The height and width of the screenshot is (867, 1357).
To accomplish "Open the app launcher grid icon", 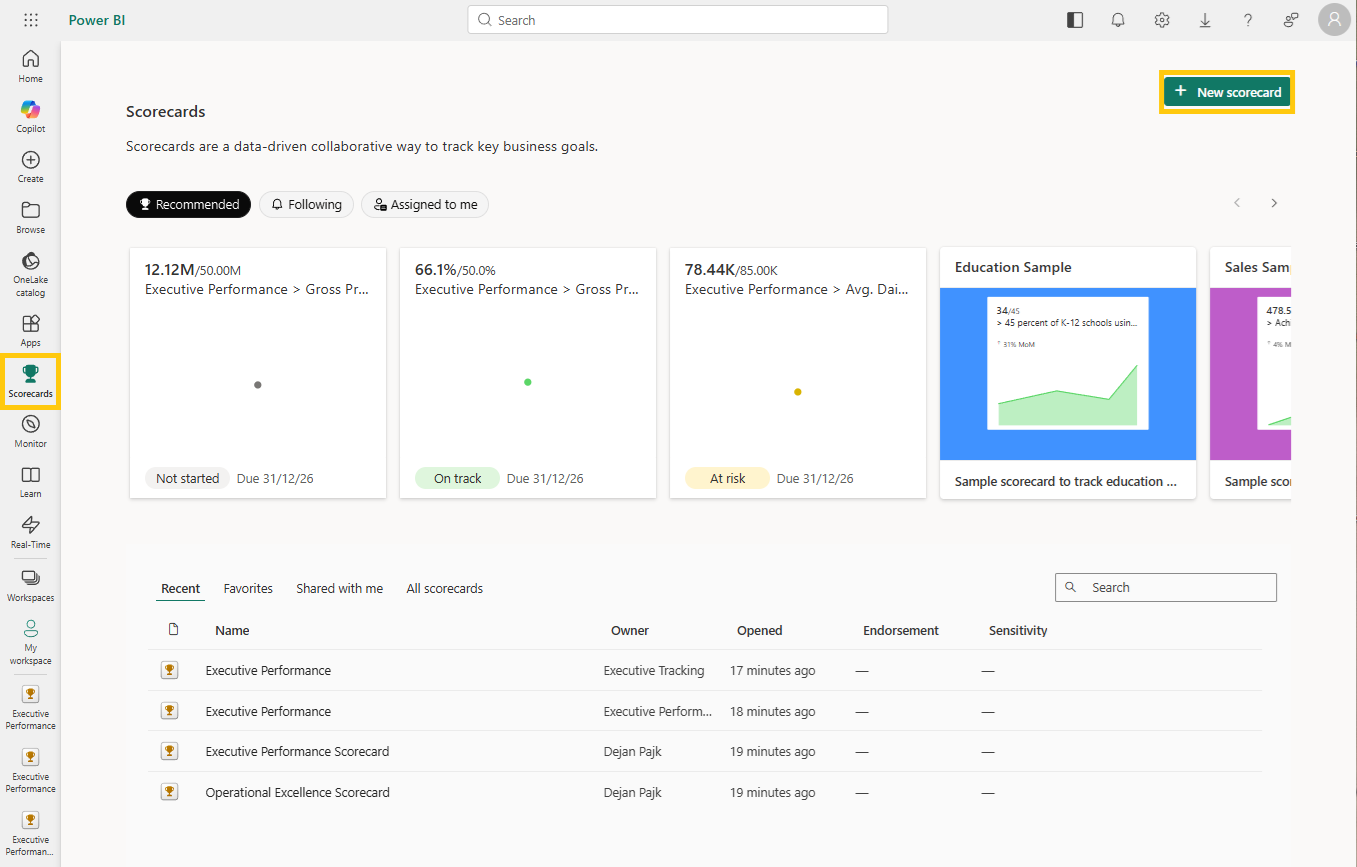I will click(31, 20).
